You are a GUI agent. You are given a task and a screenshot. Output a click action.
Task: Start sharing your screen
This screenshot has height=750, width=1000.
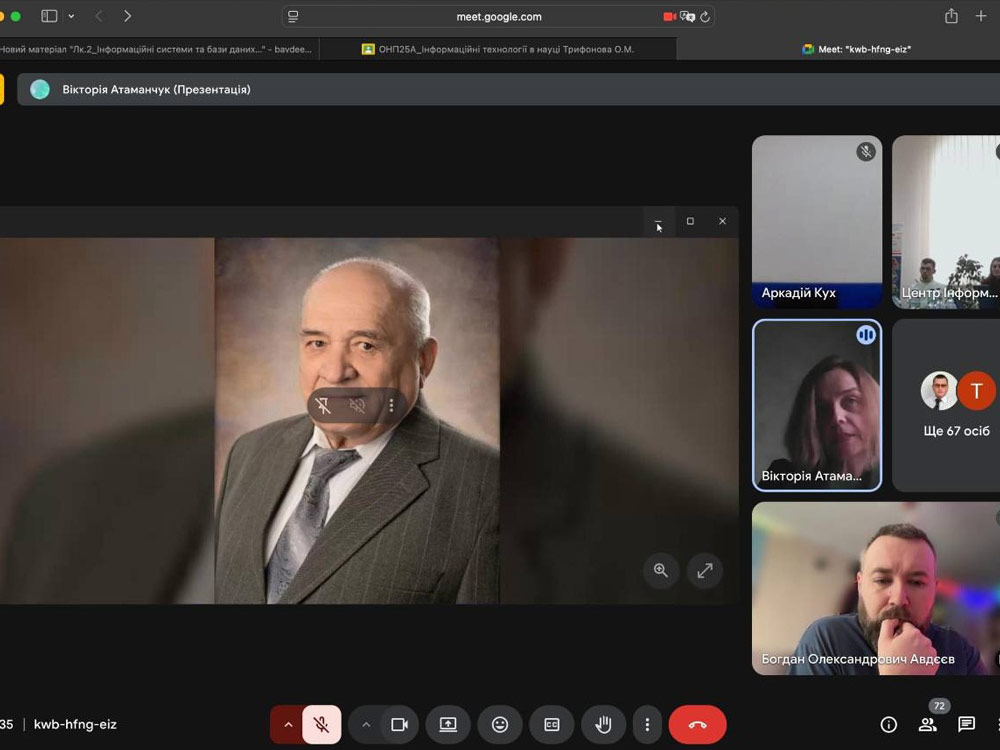pos(448,725)
